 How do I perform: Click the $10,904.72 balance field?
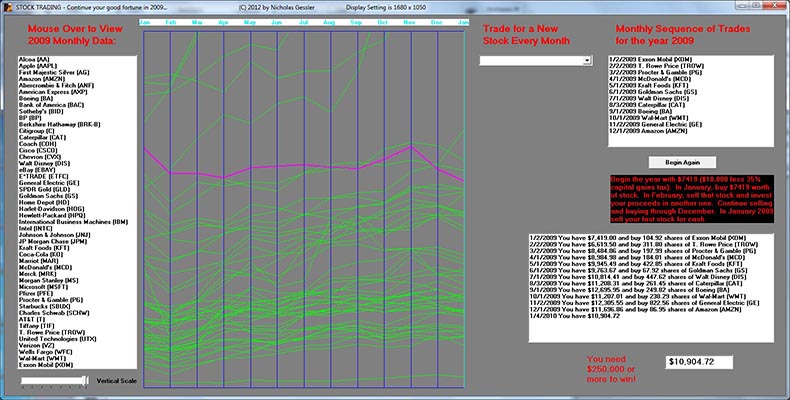699,362
